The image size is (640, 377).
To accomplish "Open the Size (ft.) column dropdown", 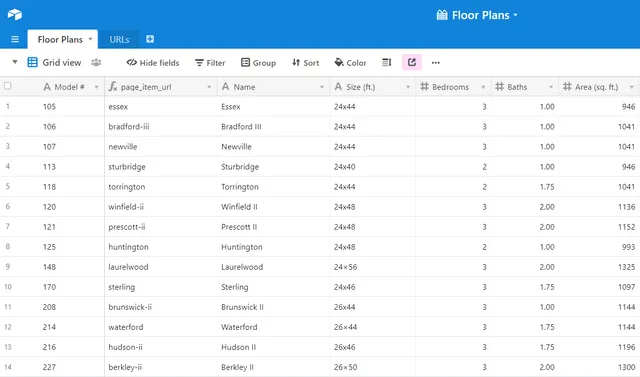I will [x=408, y=87].
